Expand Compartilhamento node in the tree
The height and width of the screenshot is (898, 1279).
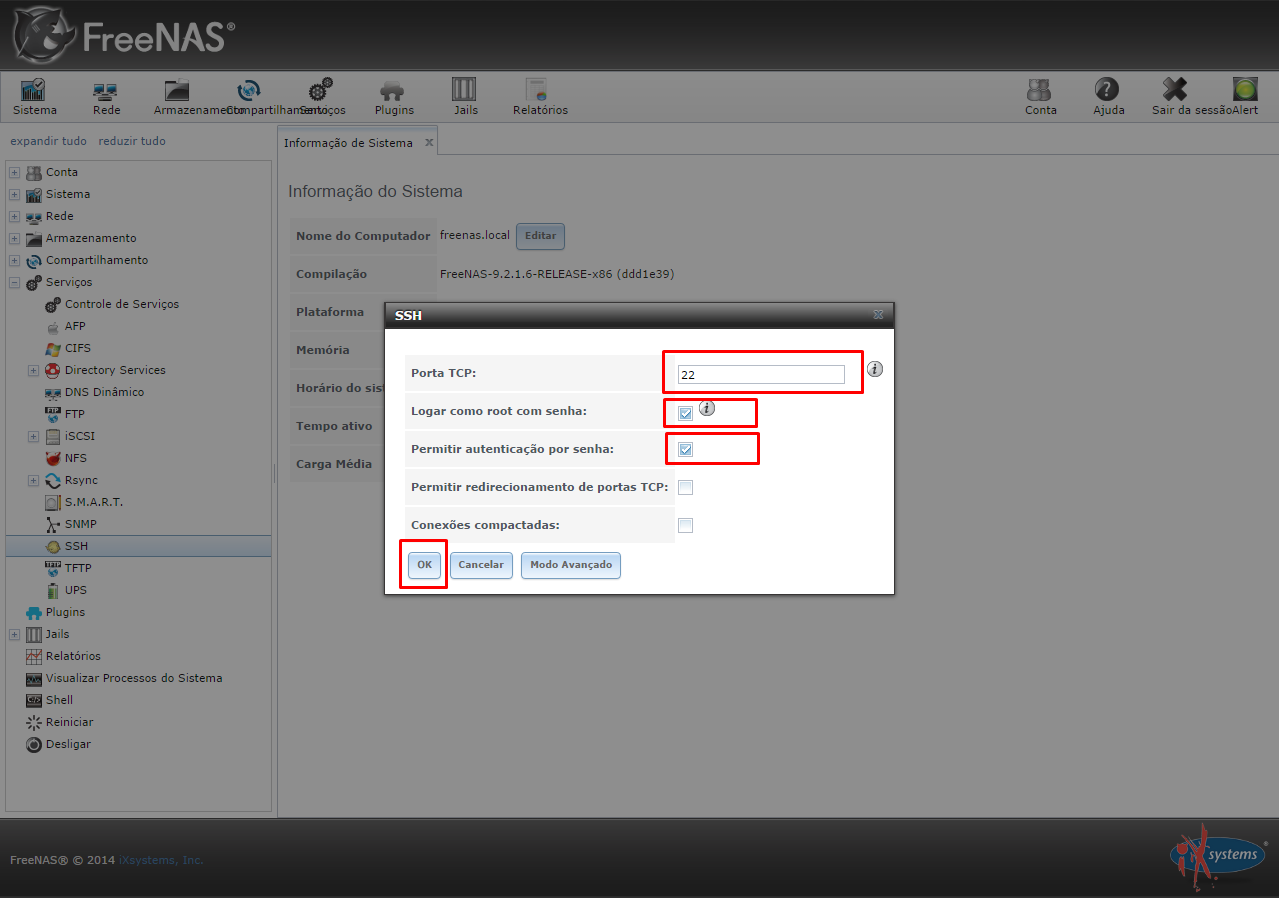[x=14, y=260]
